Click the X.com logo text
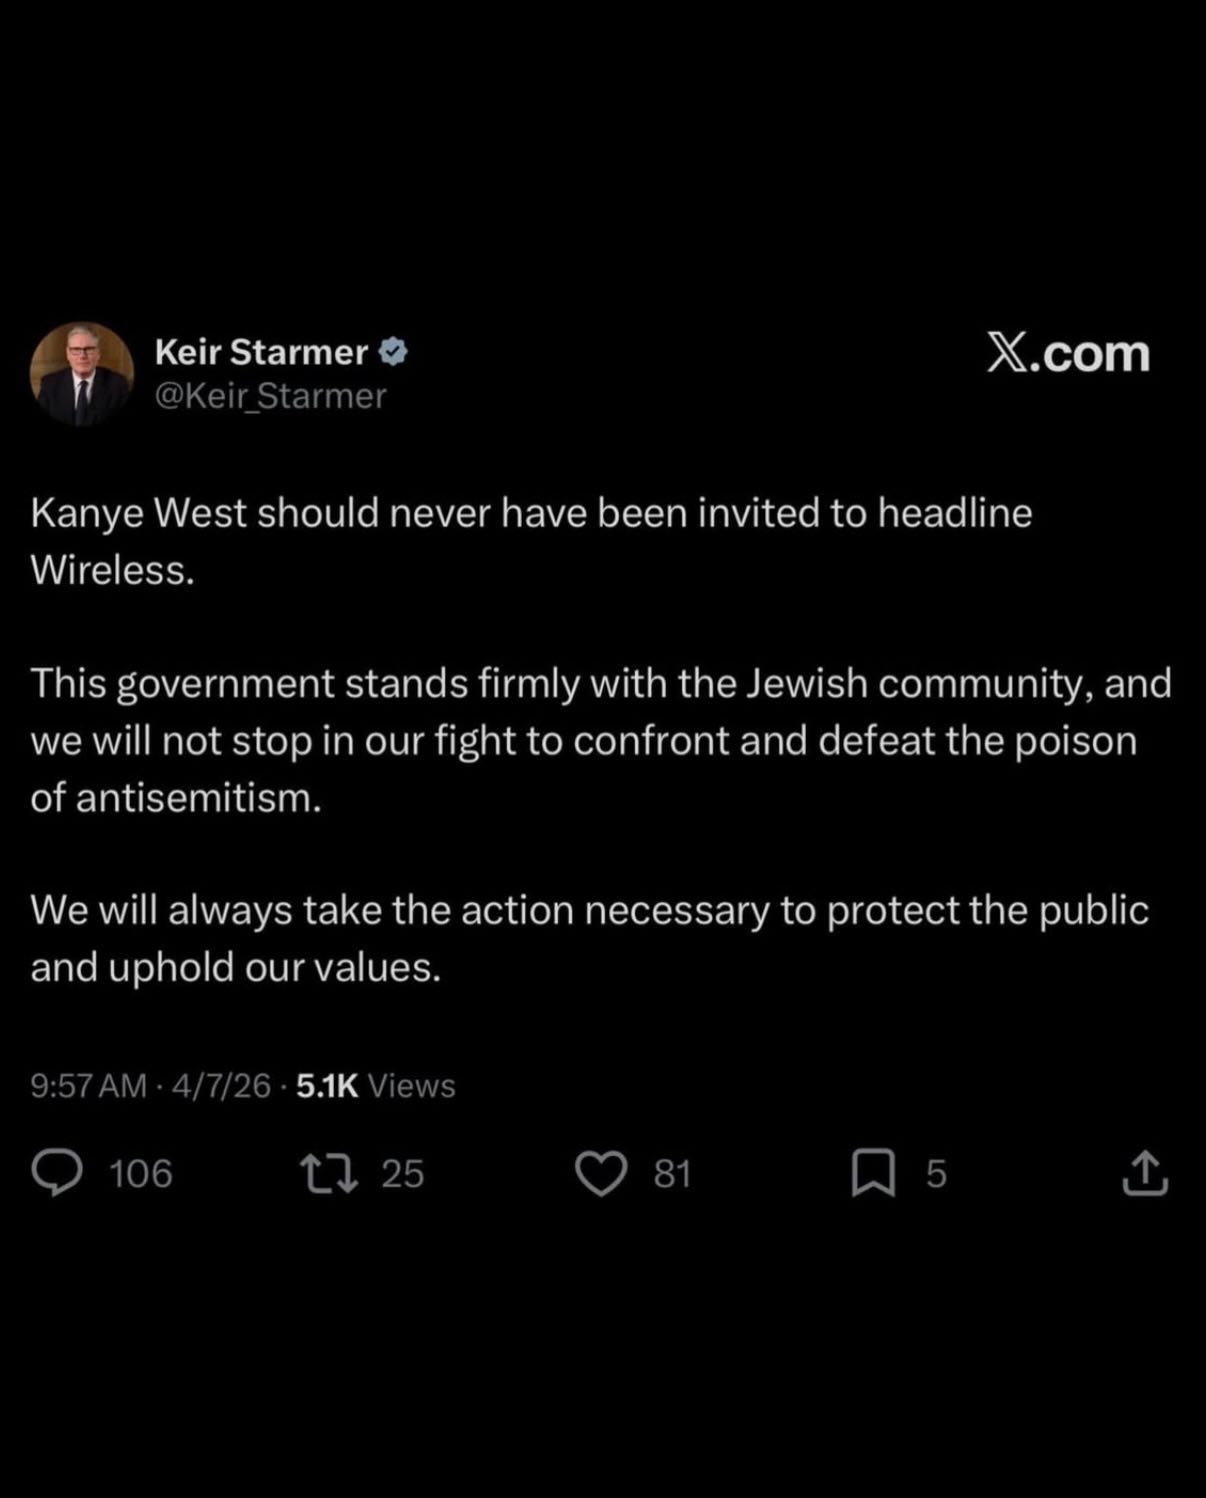Viewport: 1206px width, 1498px height. tap(1068, 353)
